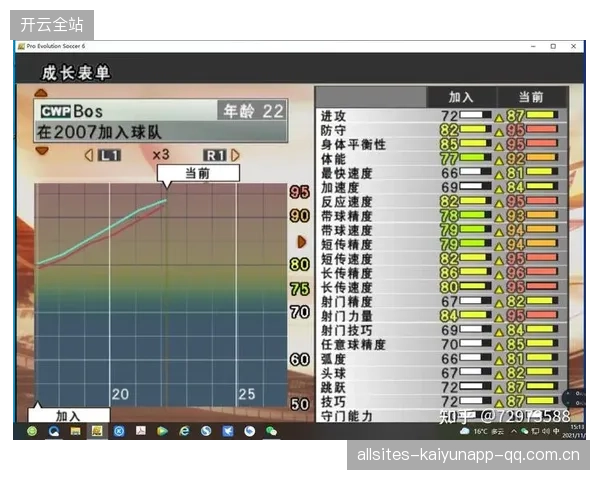Select the 技巧 stat row

pos(441,402)
